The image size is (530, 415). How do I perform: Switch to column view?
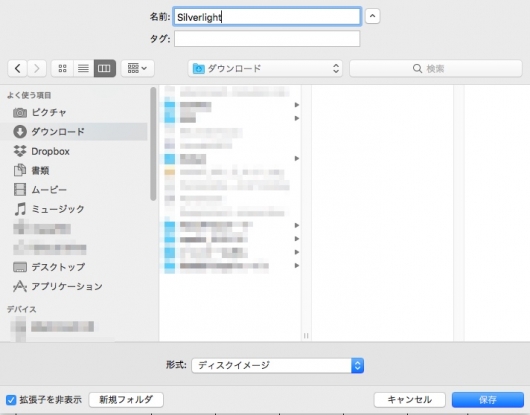pos(104,69)
